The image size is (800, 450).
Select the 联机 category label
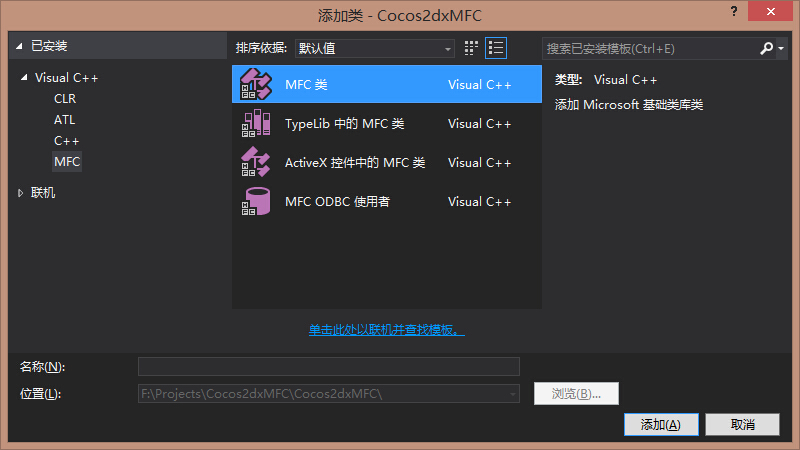(43, 193)
